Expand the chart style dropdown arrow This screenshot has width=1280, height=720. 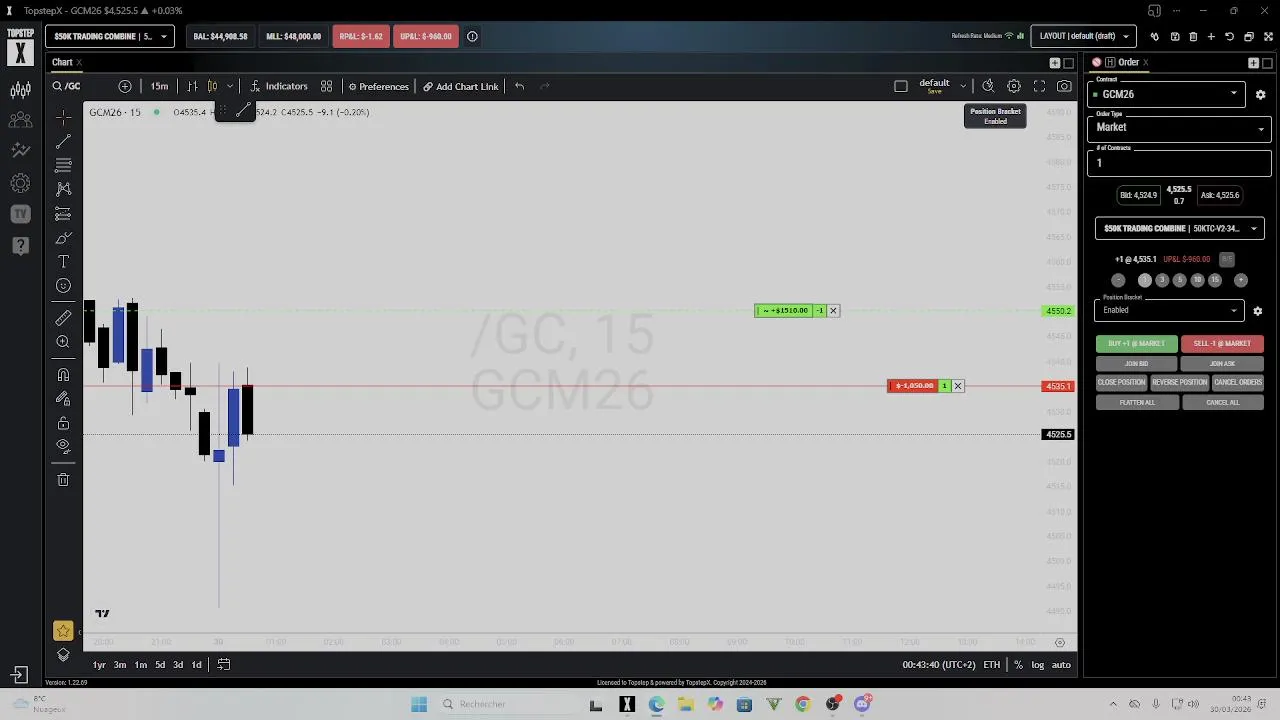coord(230,86)
